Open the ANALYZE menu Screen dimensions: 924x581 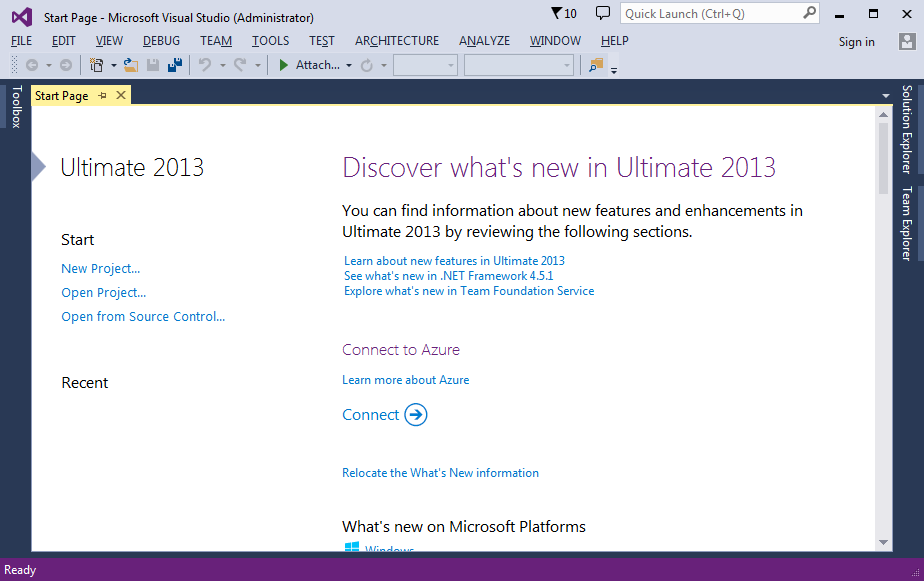(484, 41)
